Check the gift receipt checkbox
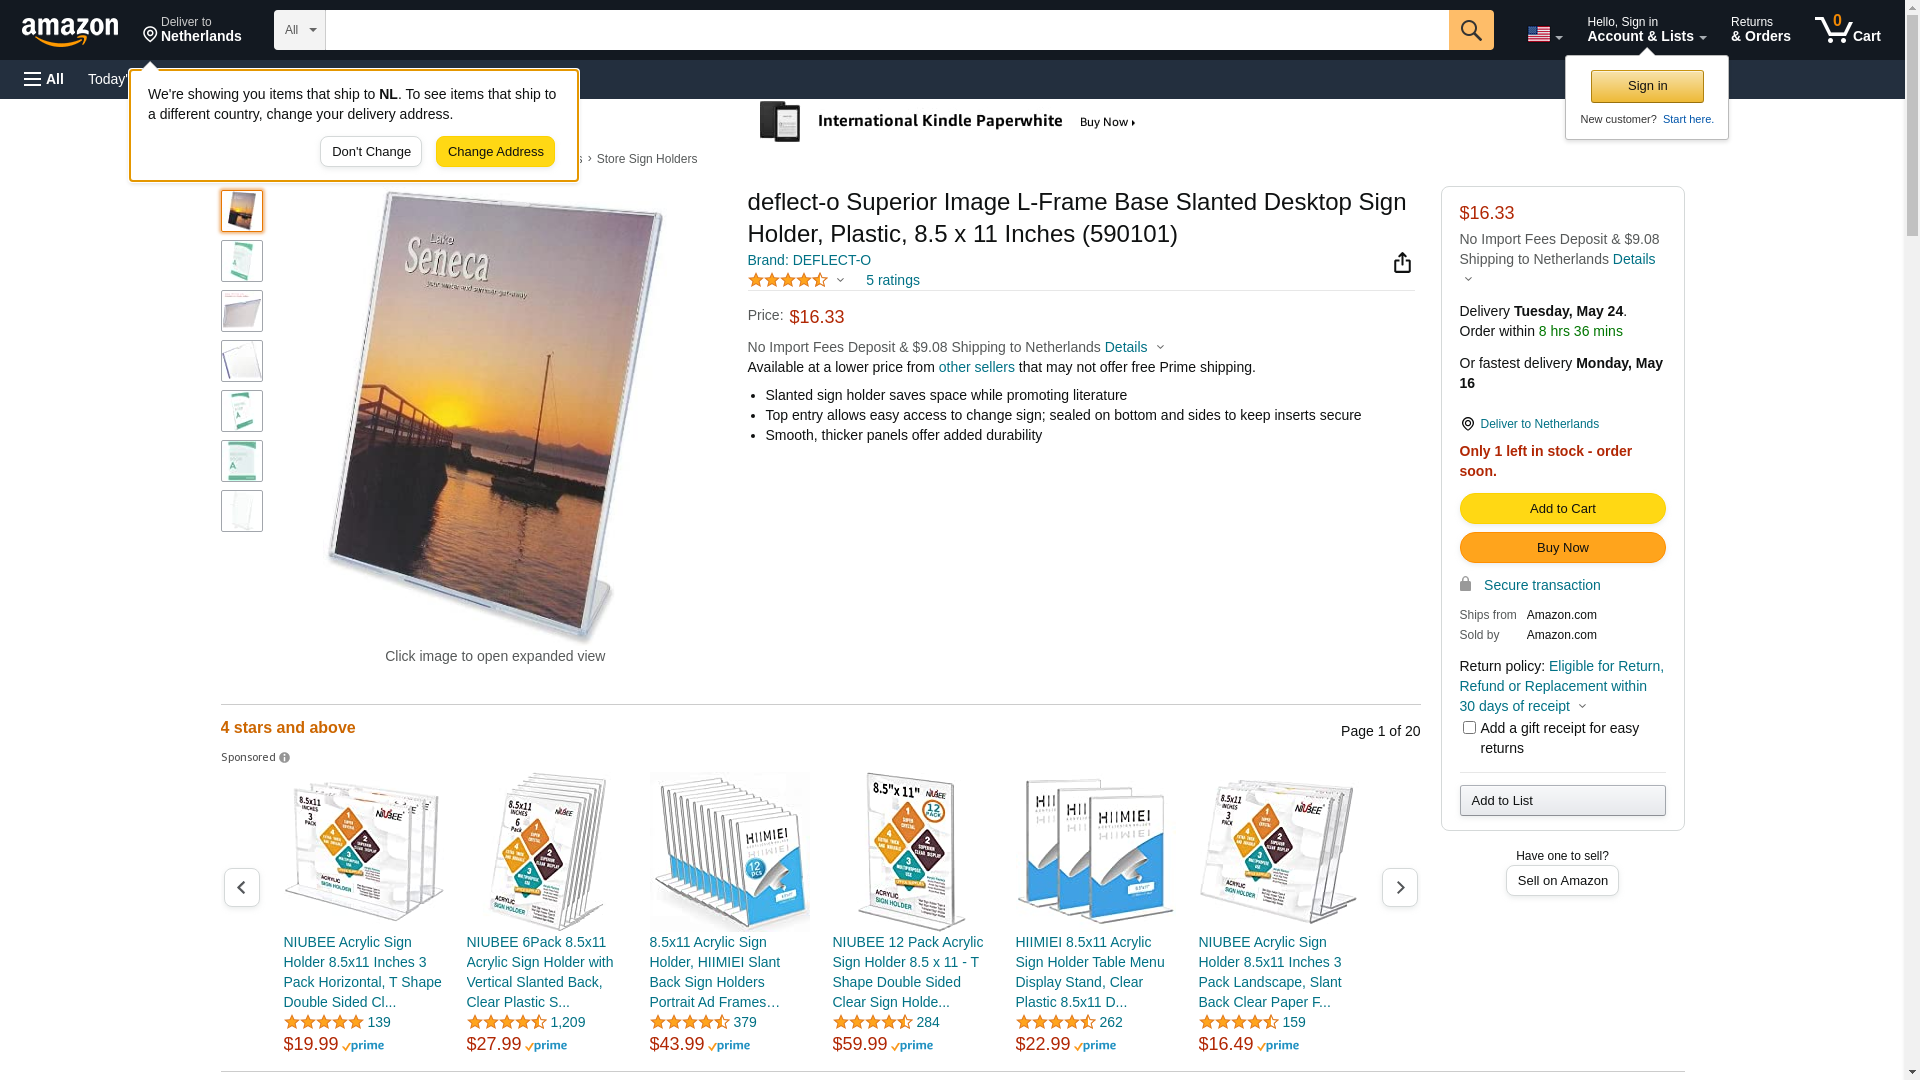 1469,728
